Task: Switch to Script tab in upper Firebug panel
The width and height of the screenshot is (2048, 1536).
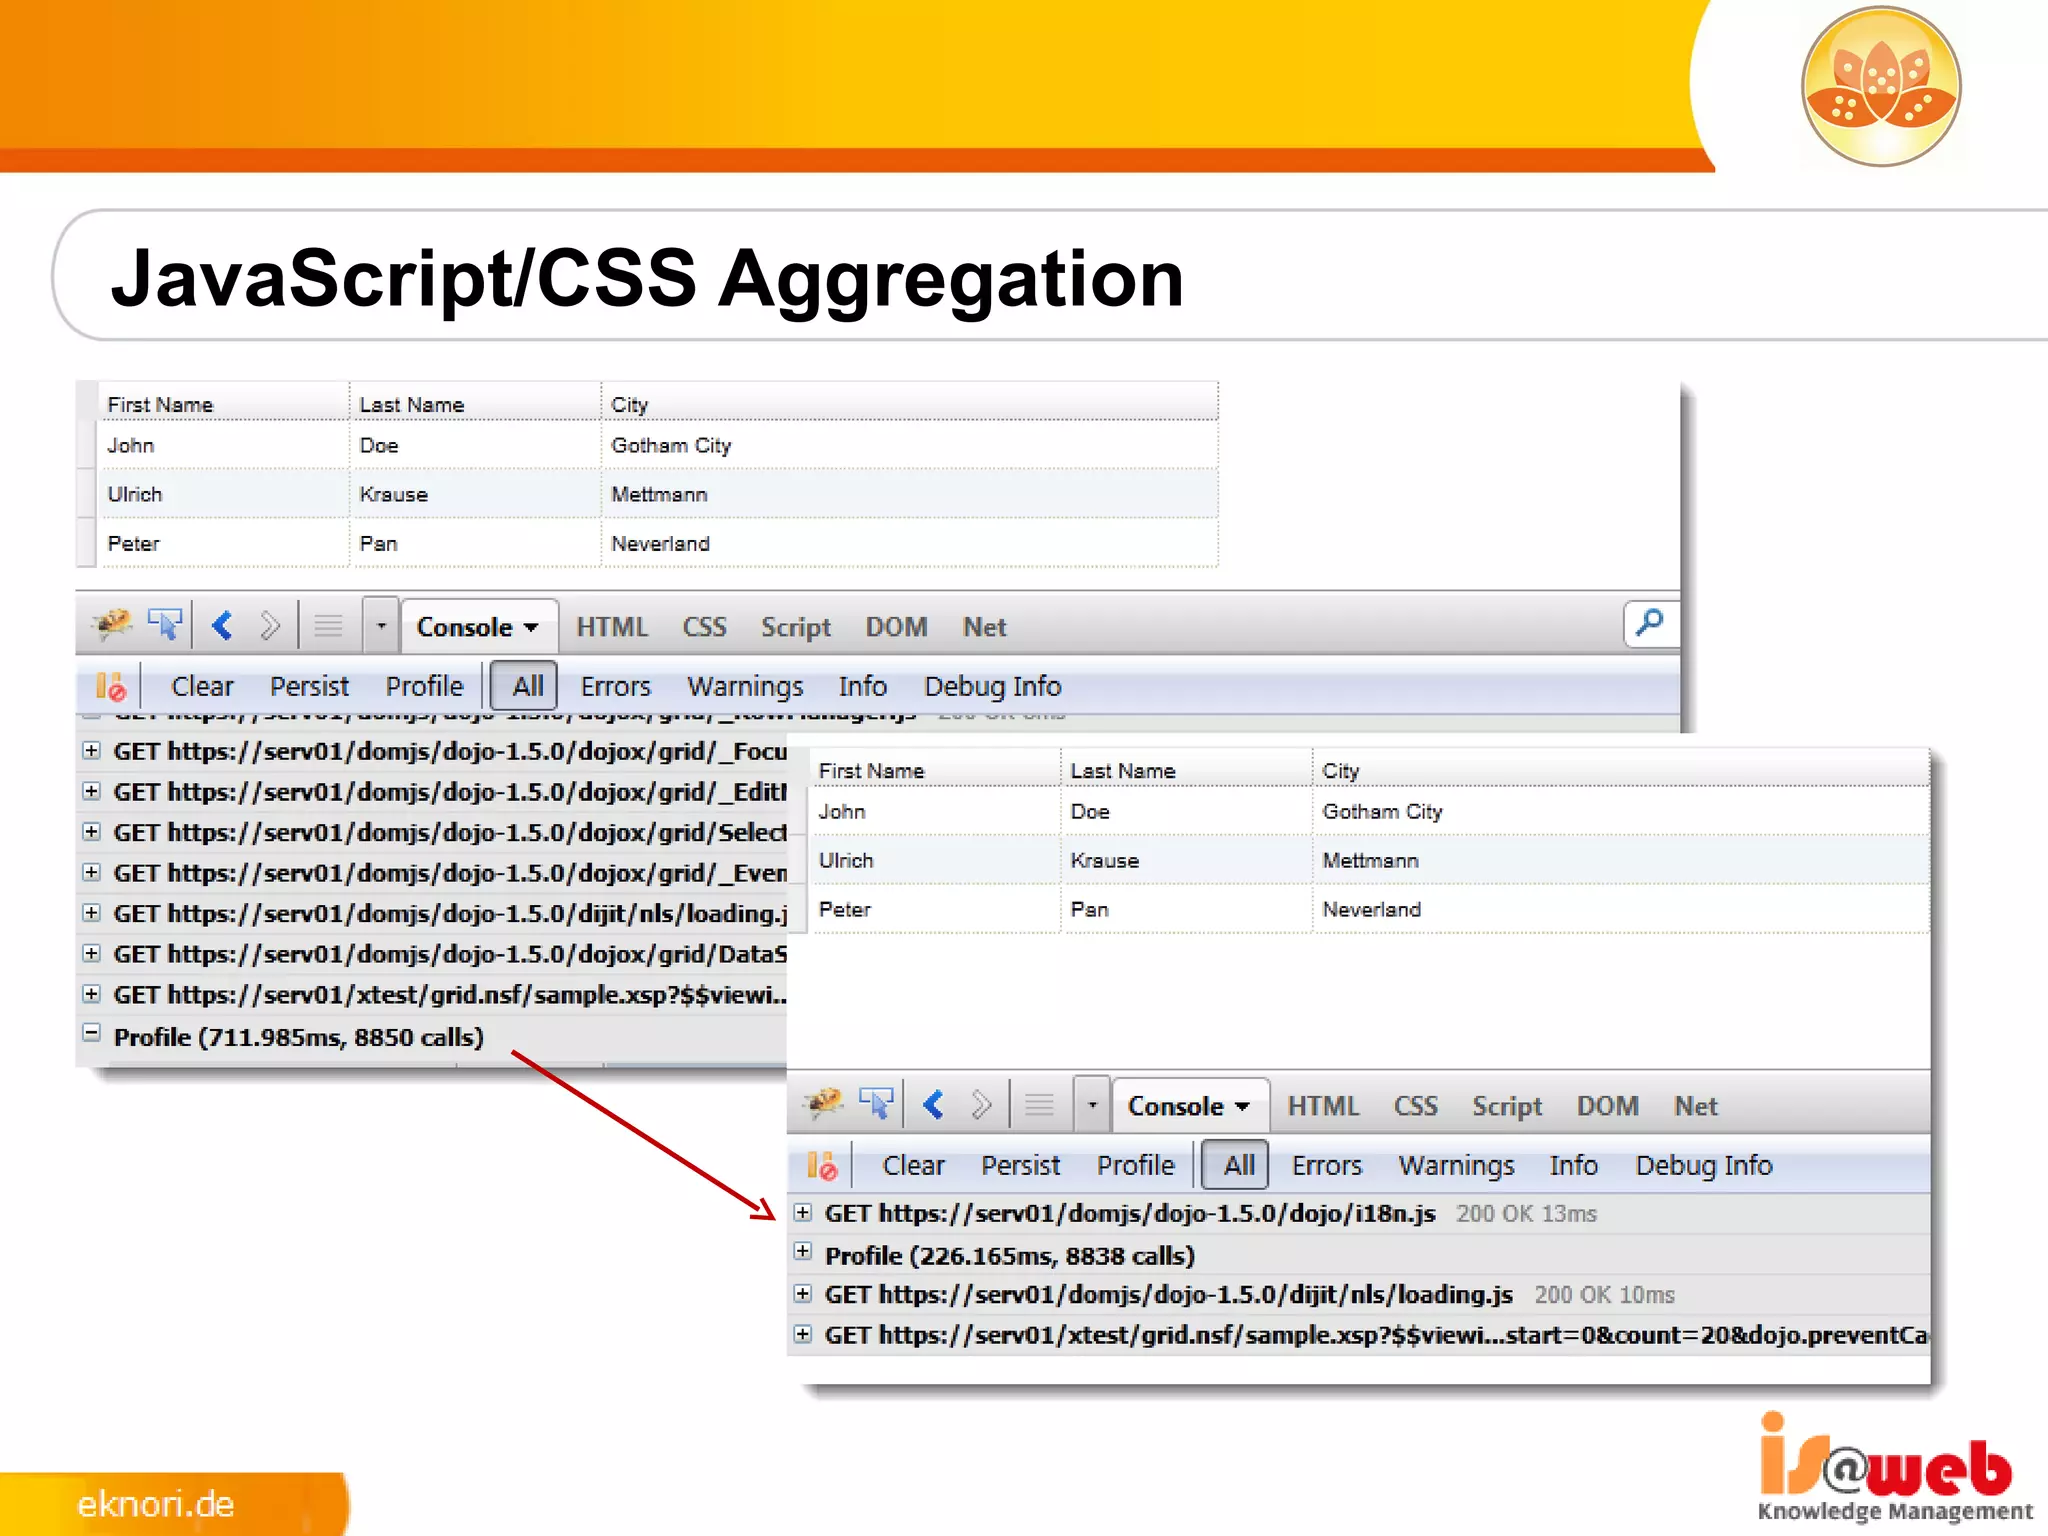Action: click(x=795, y=627)
